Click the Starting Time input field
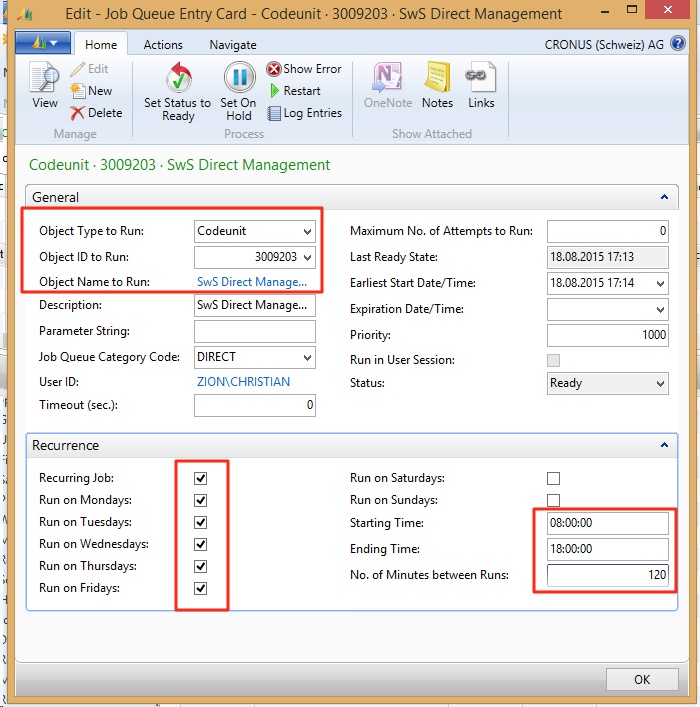The width and height of the screenshot is (700, 707). (607, 523)
